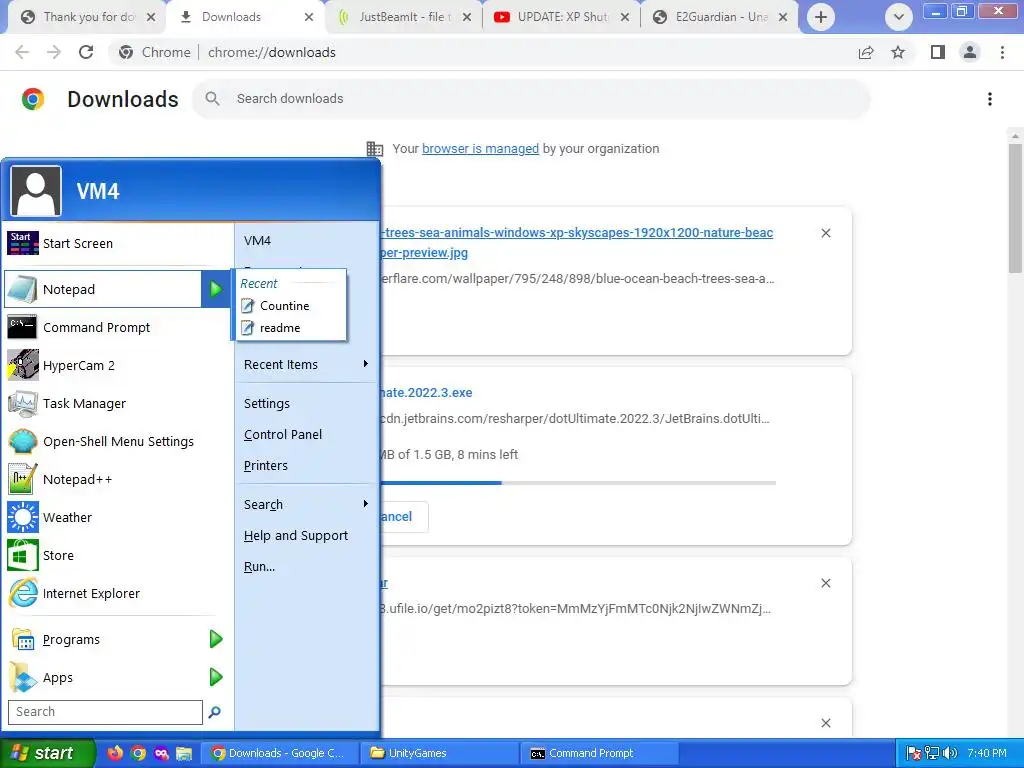Open the Store app entry
1024x768 pixels.
click(x=118, y=555)
